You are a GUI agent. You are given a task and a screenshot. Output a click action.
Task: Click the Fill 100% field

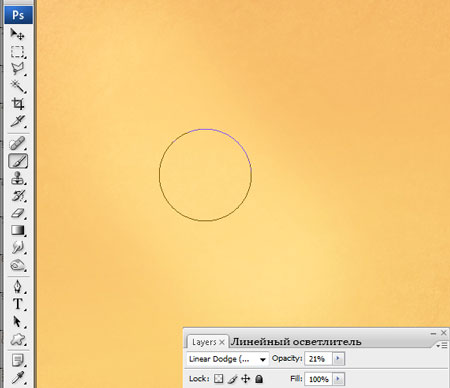click(x=319, y=379)
